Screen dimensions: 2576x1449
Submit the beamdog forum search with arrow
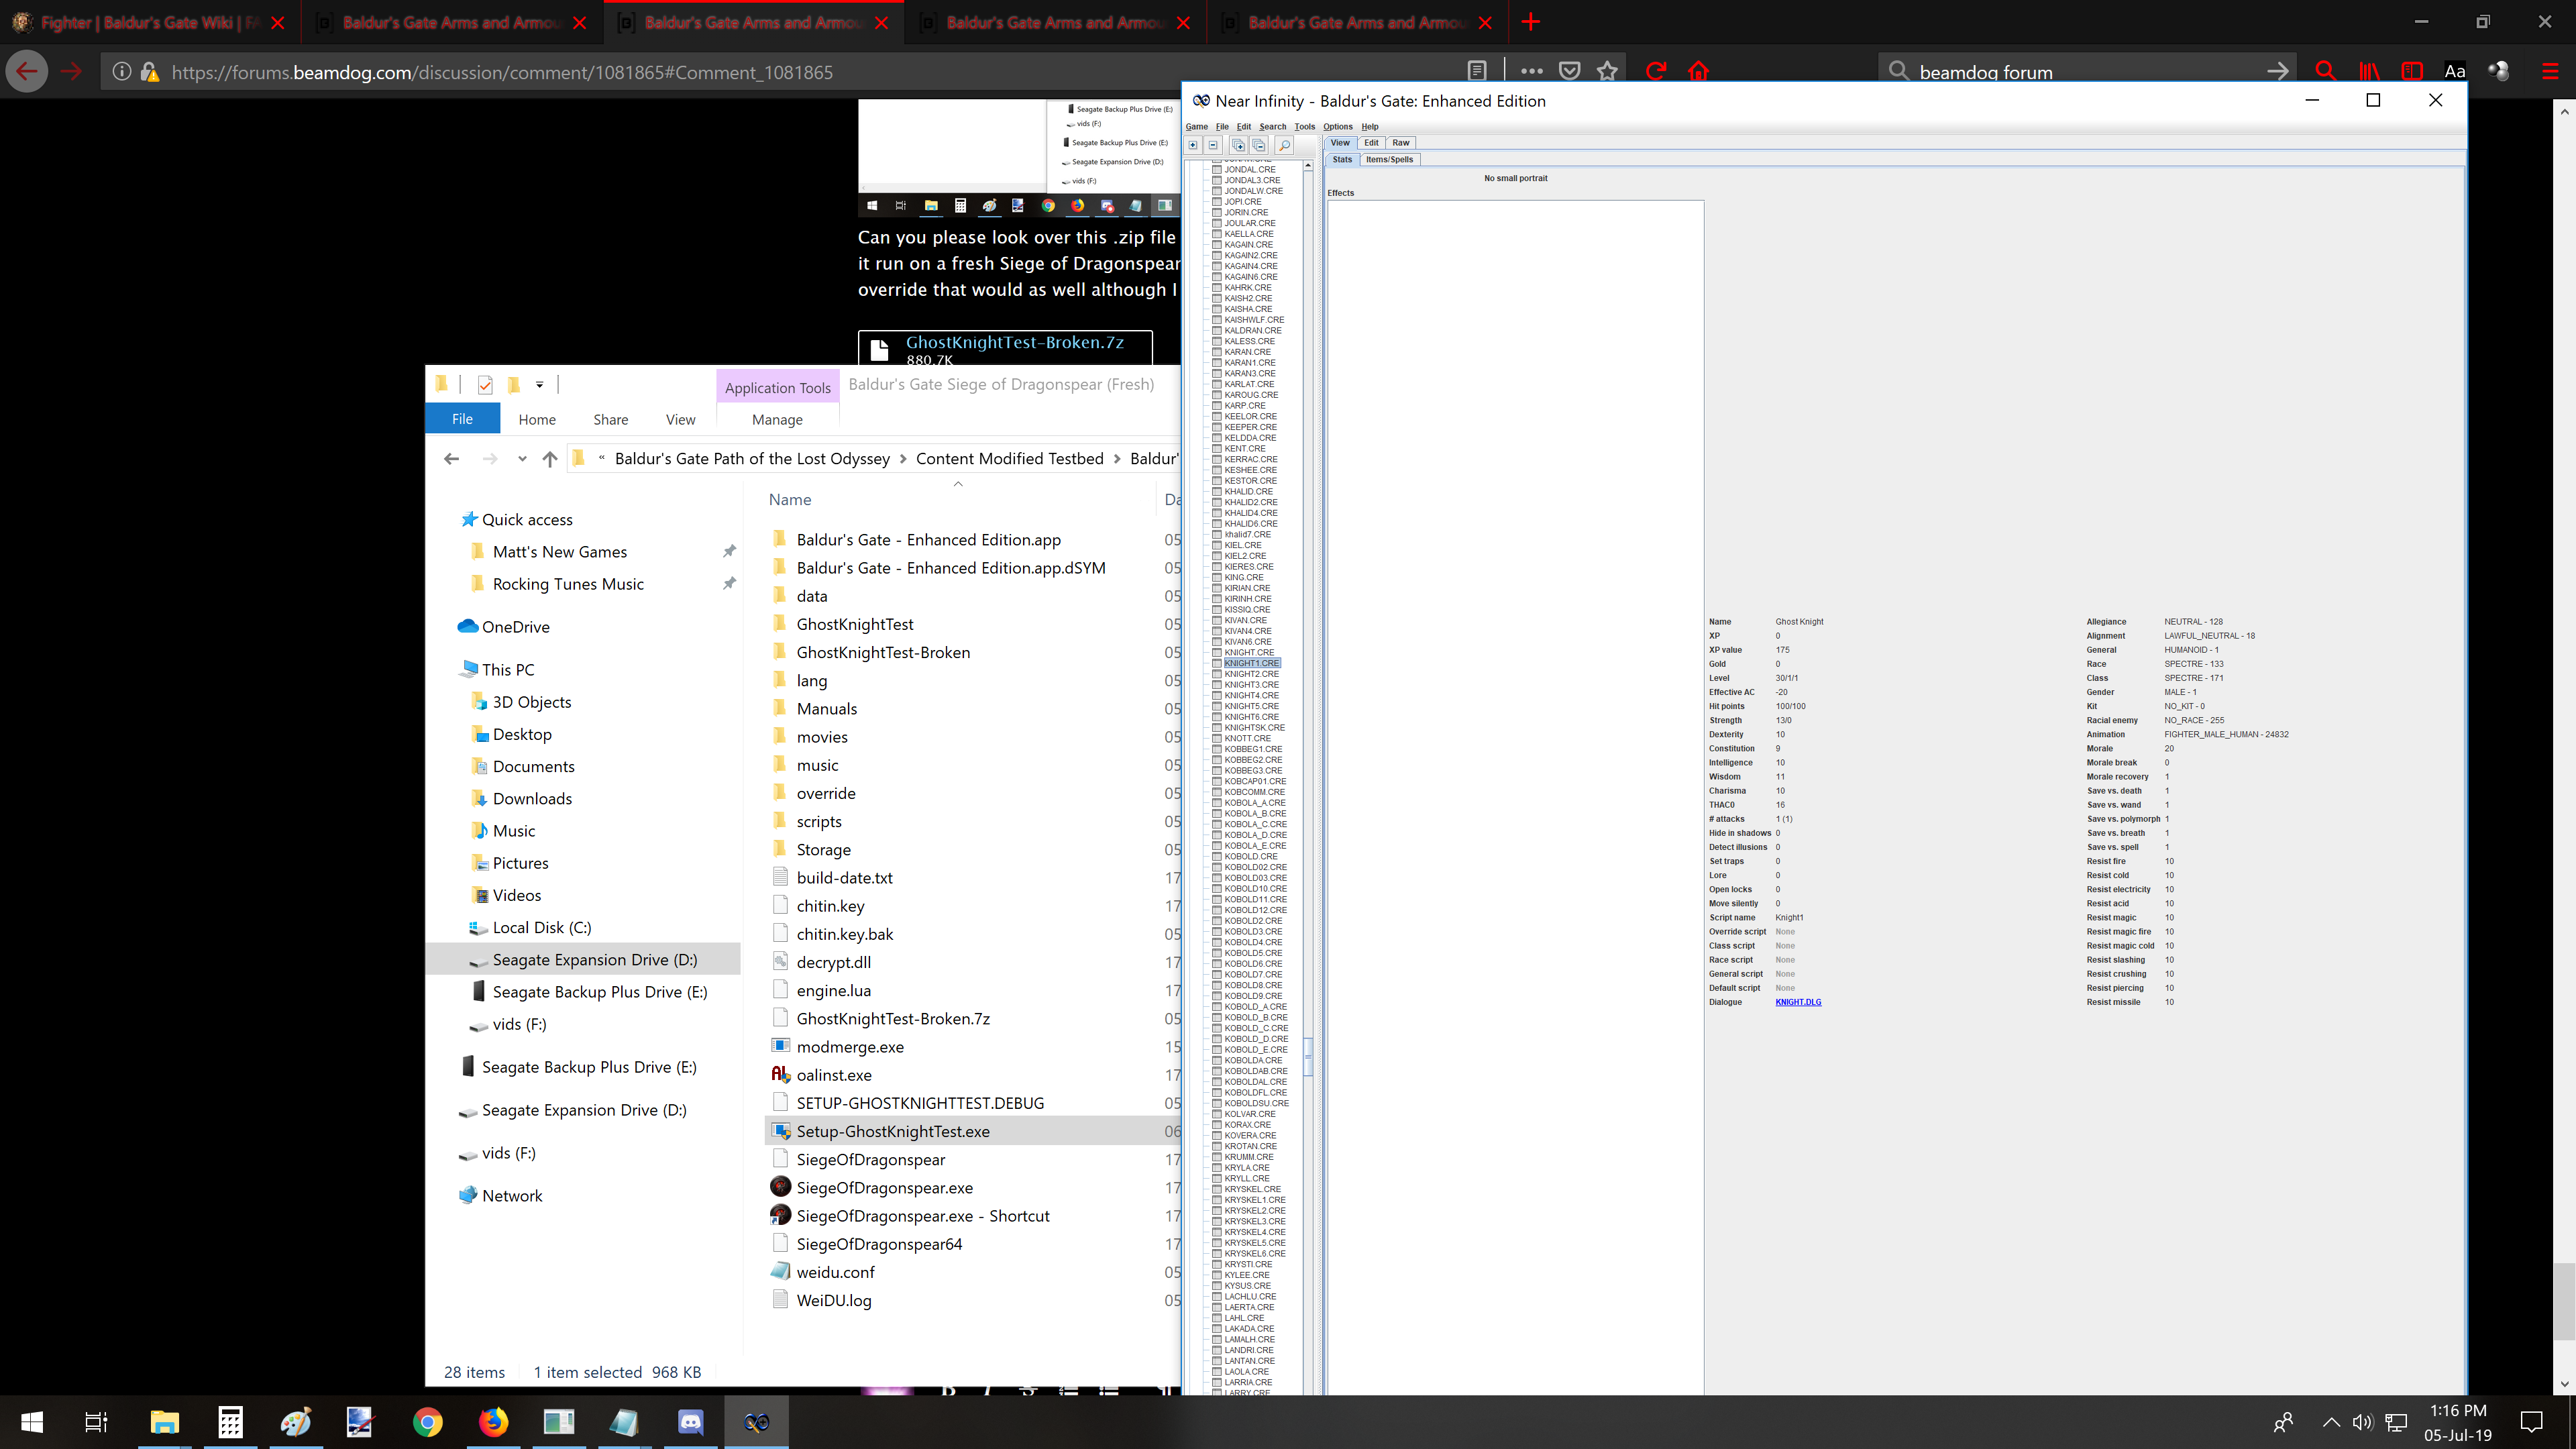2277,71
